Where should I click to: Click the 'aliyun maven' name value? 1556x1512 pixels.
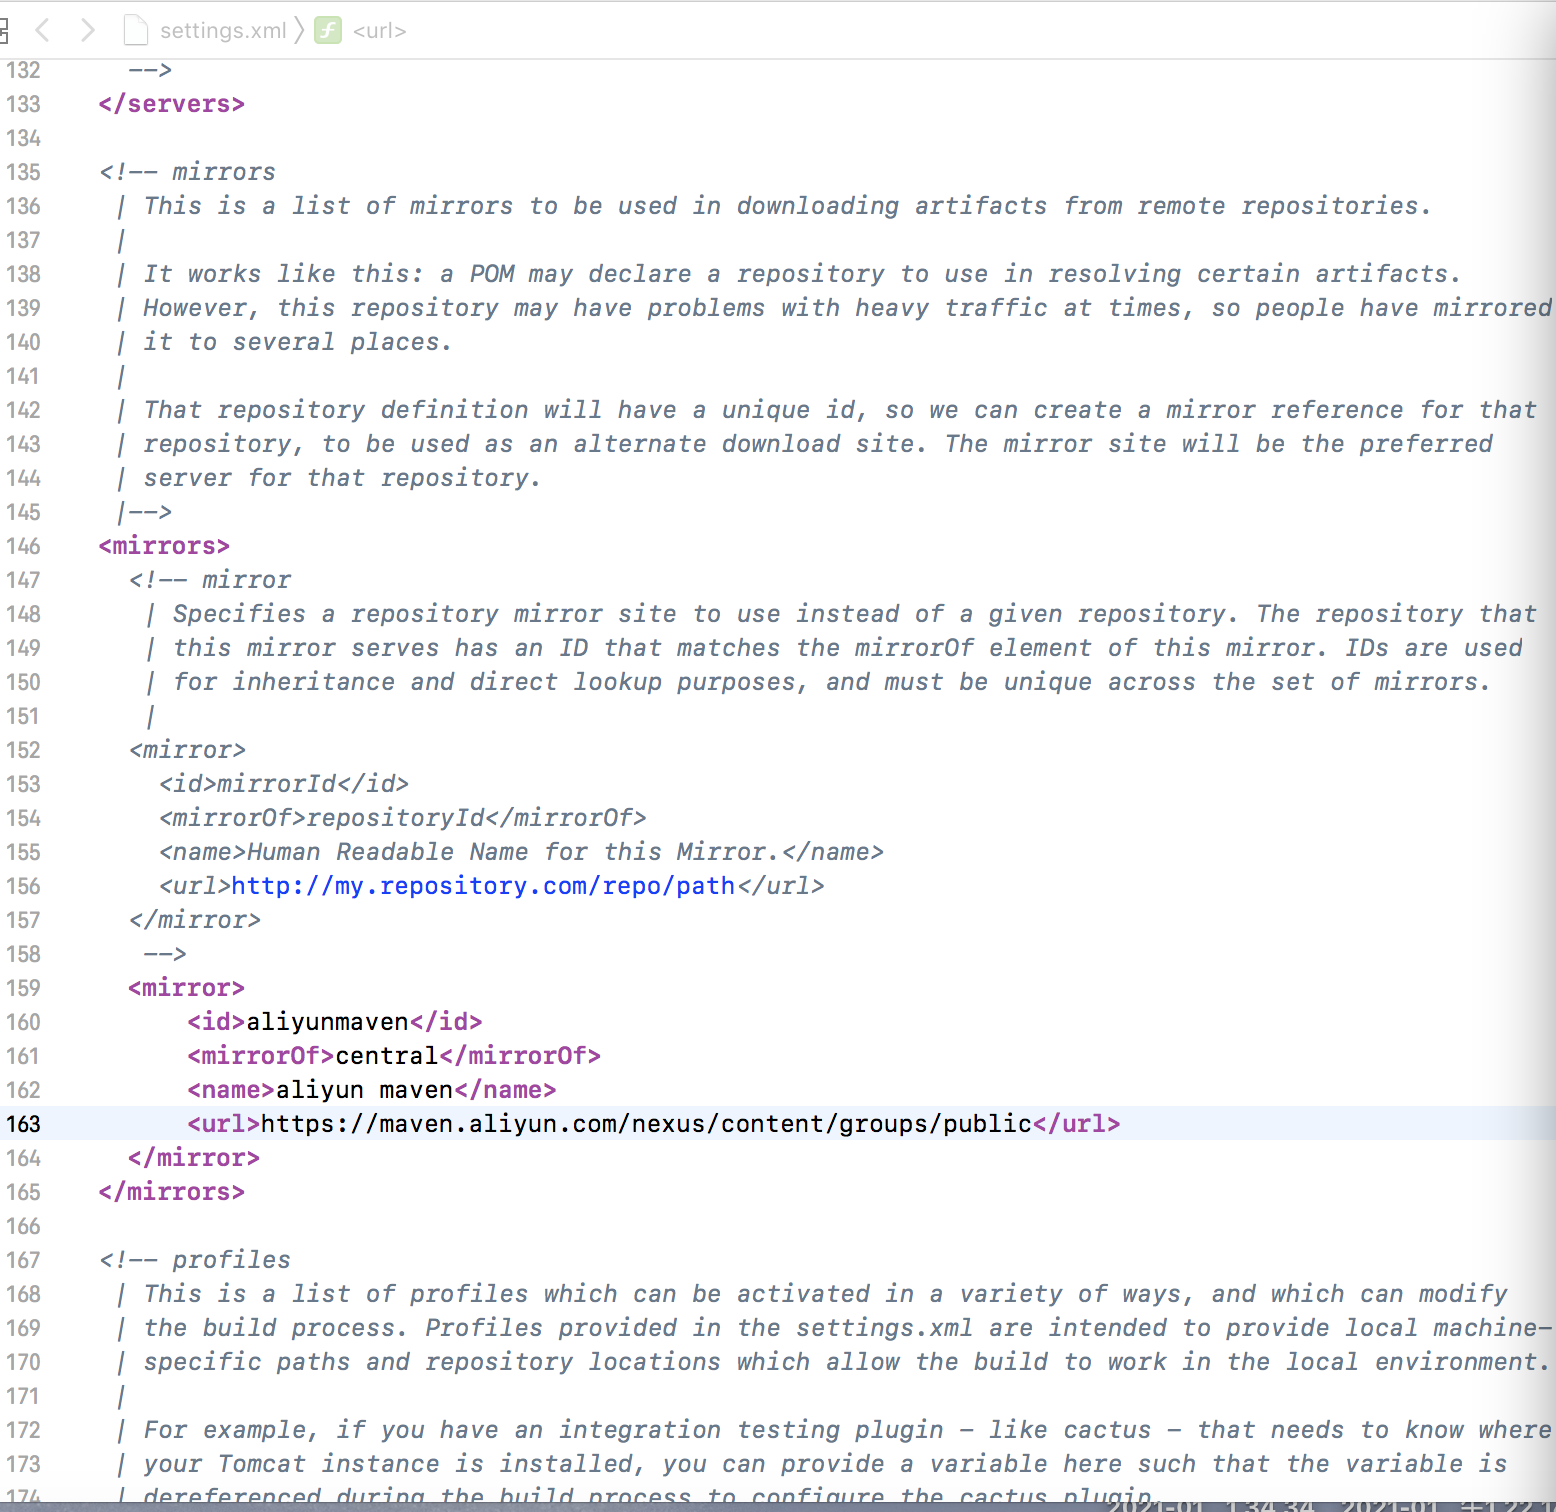coord(365,1090)
